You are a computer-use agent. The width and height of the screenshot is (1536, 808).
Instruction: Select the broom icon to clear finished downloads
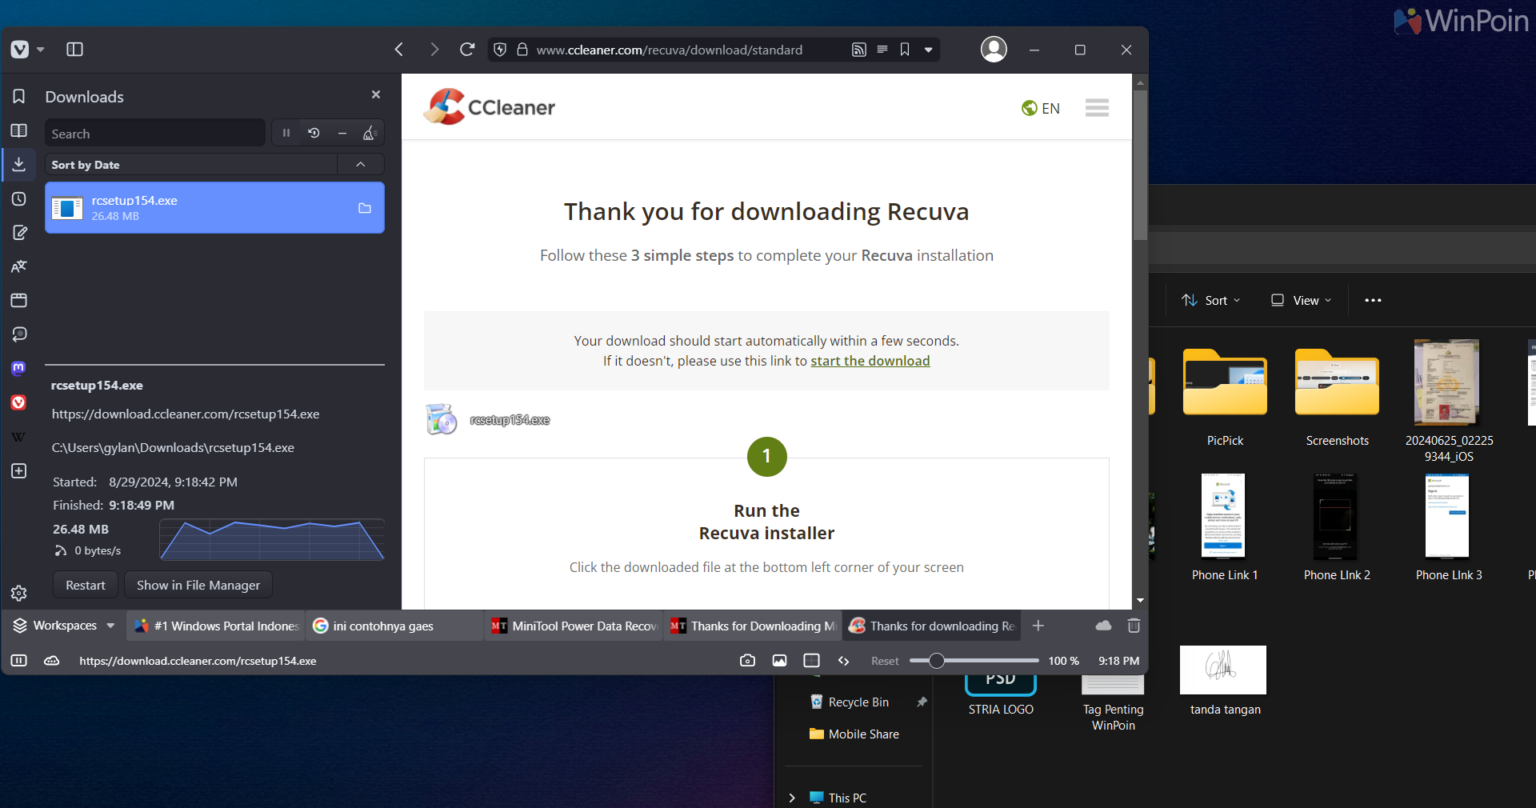pyautogui.click(x=368, y=132)
